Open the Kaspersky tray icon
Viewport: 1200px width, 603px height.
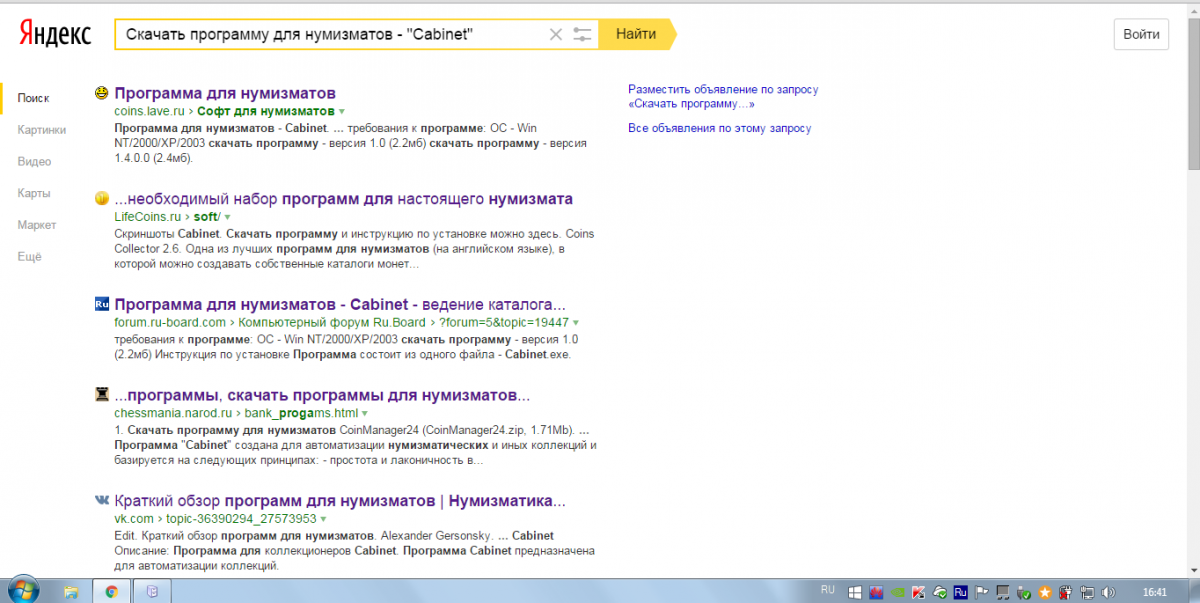tap(918, 592)
